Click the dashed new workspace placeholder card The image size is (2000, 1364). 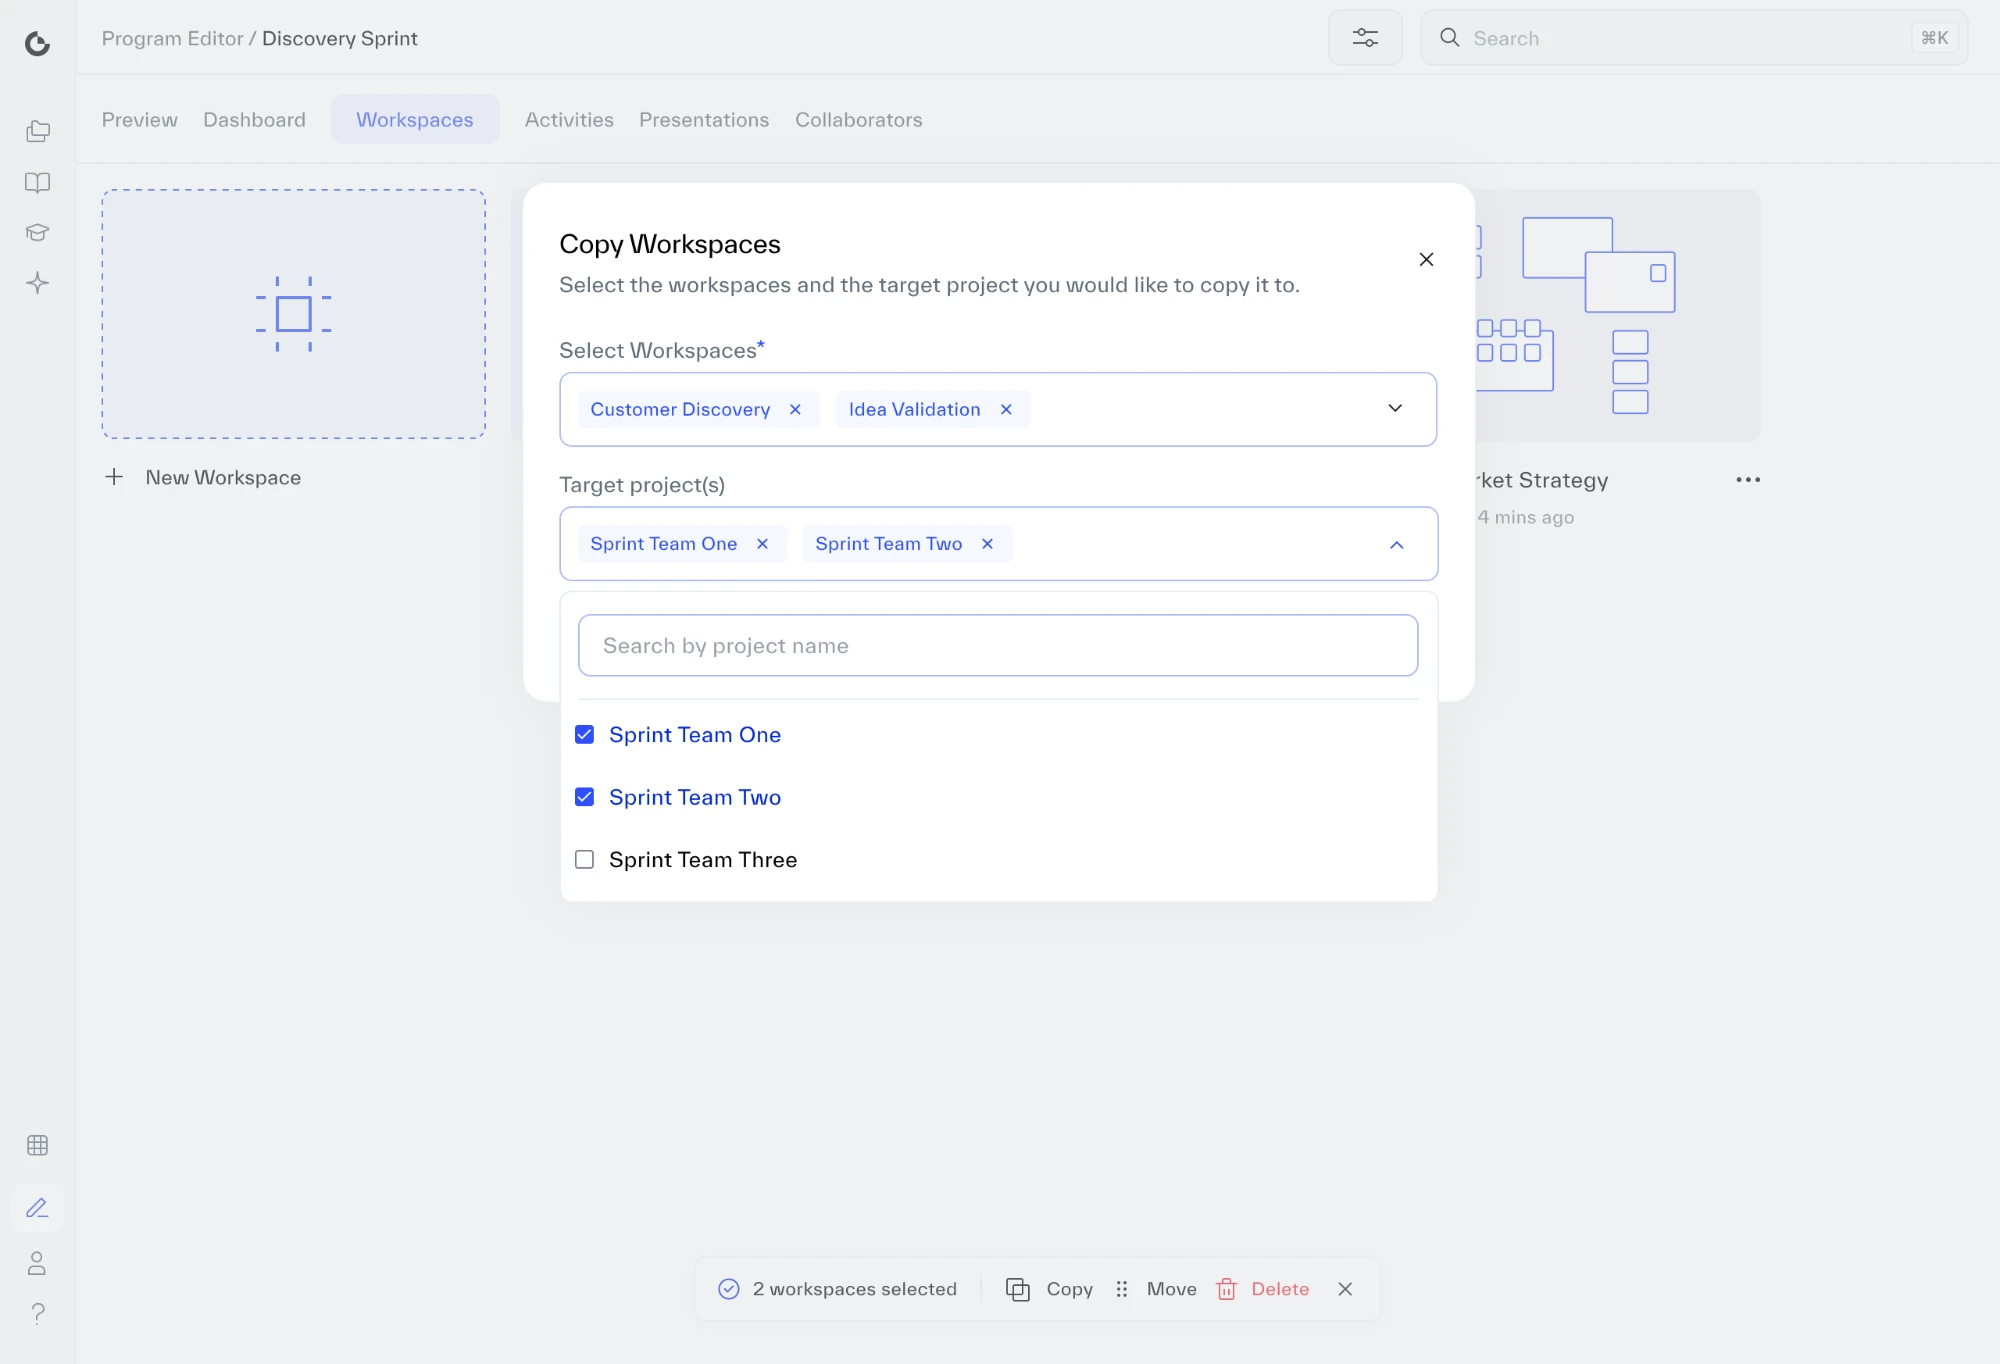click(x=293, y=314)
